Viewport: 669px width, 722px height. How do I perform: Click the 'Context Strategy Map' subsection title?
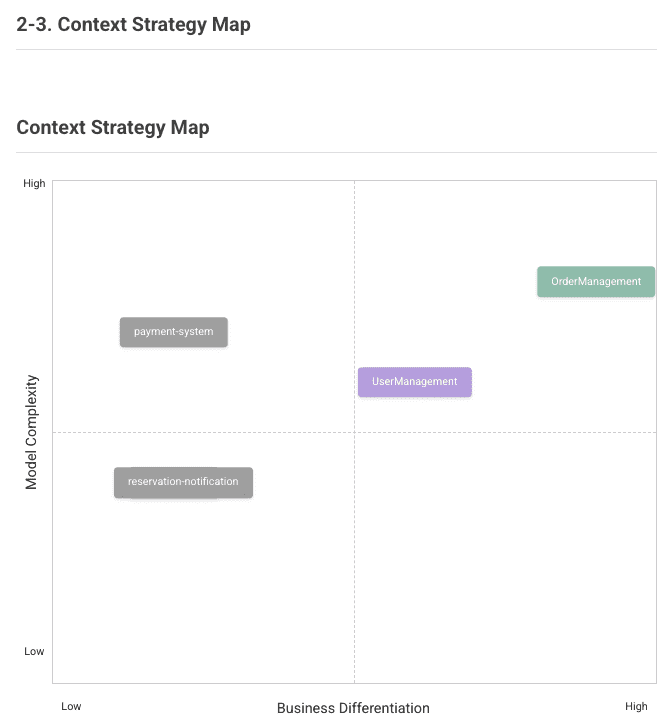(x=113, y=127)
